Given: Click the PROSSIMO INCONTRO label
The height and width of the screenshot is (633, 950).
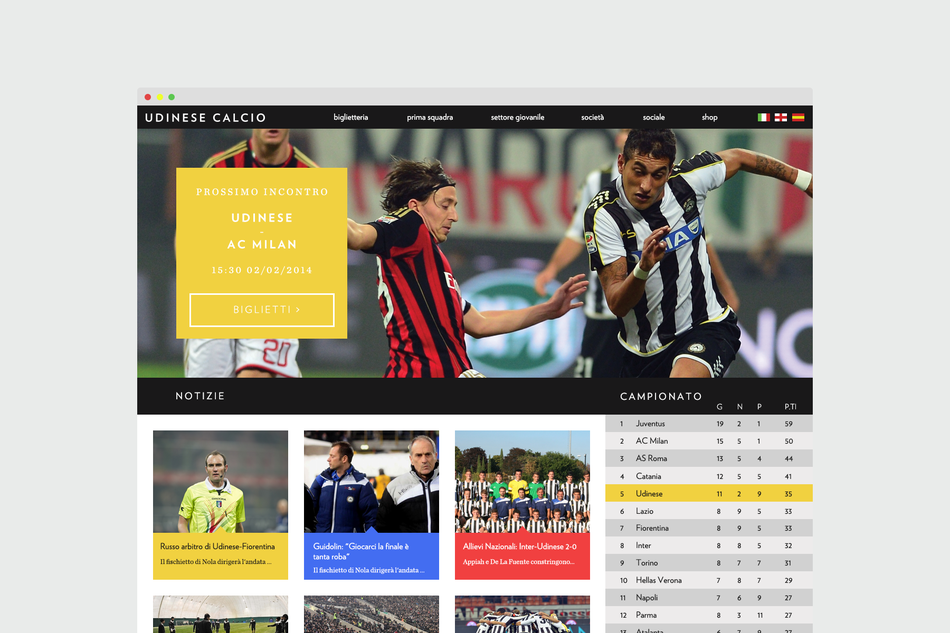Looking at the screenshot, I should point(262,191).
